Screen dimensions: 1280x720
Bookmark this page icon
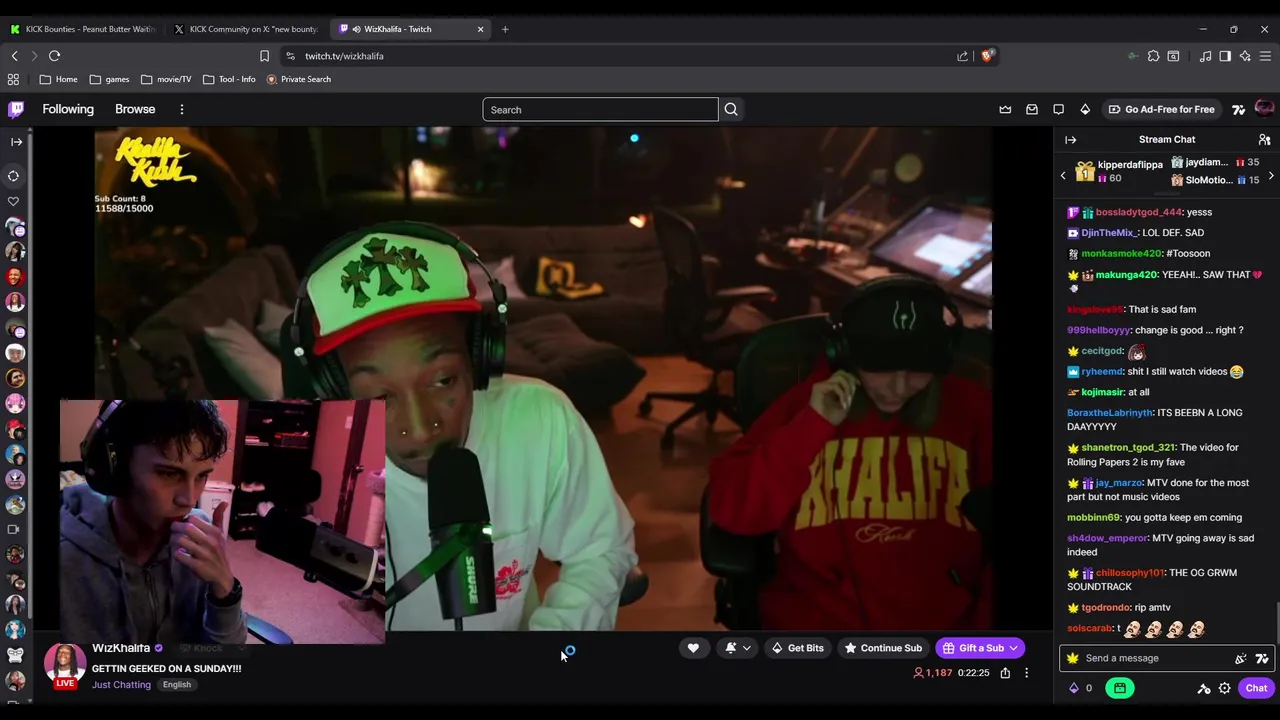264,56
